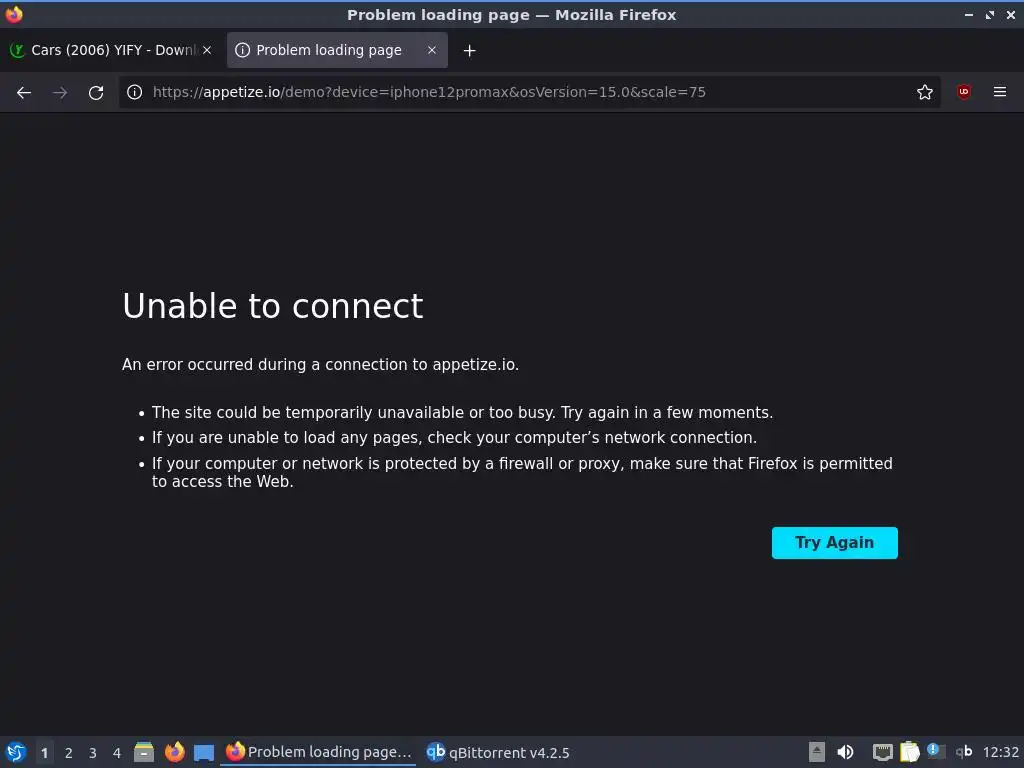The width and height of the screenshot is (1024, 768).
Task: Click the Try Again button
Action: pyautogui.click(x=835, y=543)
